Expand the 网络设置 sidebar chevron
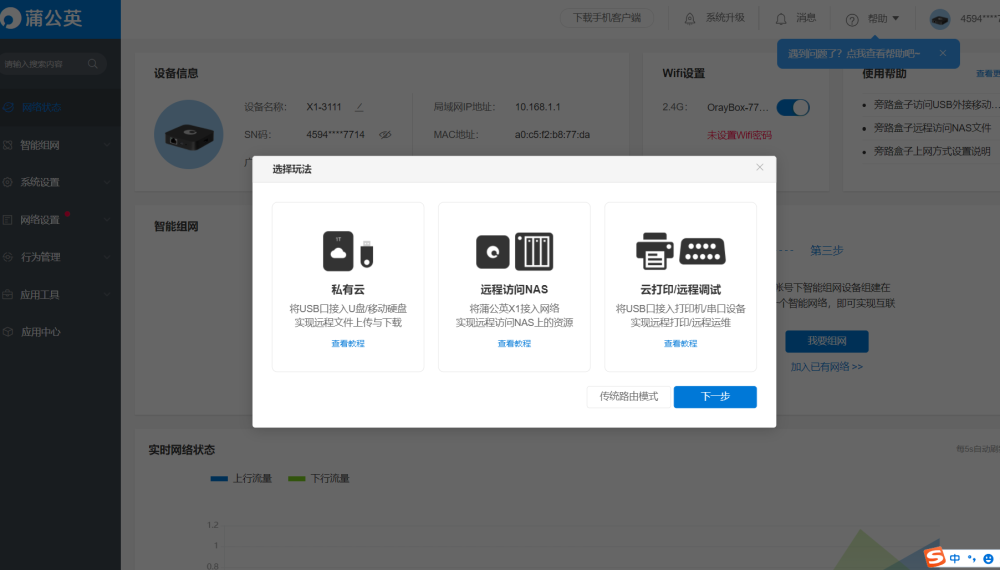 [x=107, y=220]
